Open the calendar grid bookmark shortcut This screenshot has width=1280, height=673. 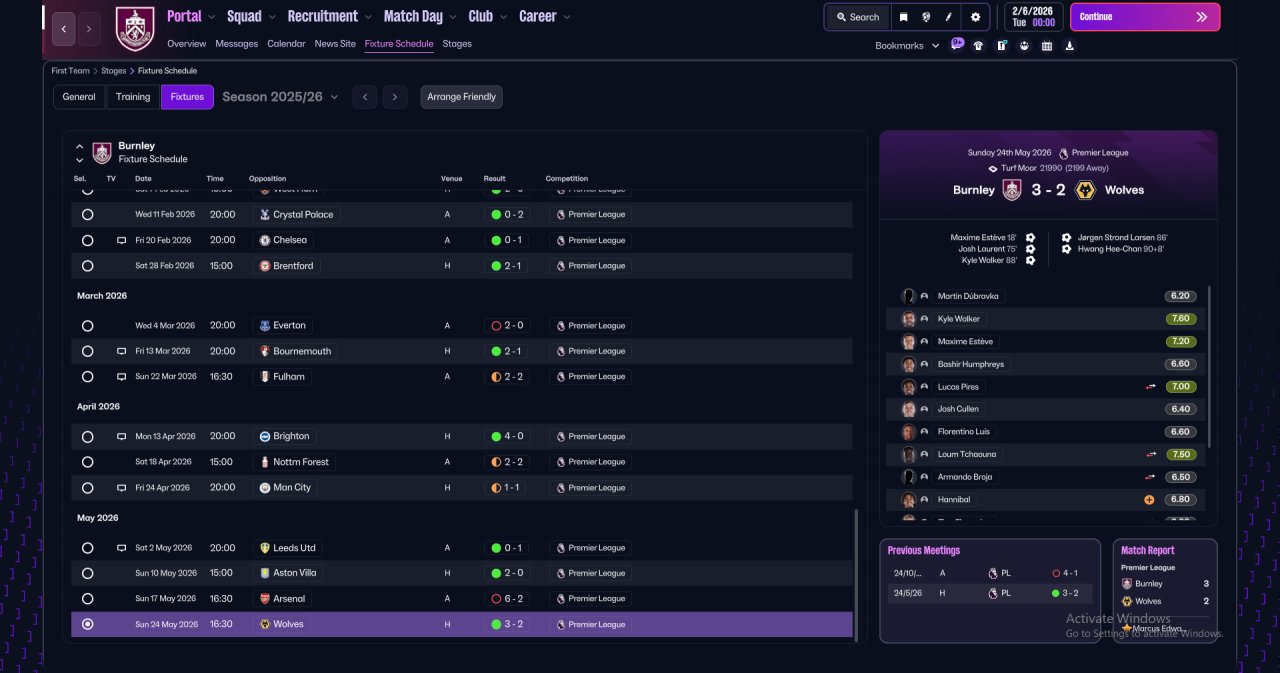[1047, 45]
